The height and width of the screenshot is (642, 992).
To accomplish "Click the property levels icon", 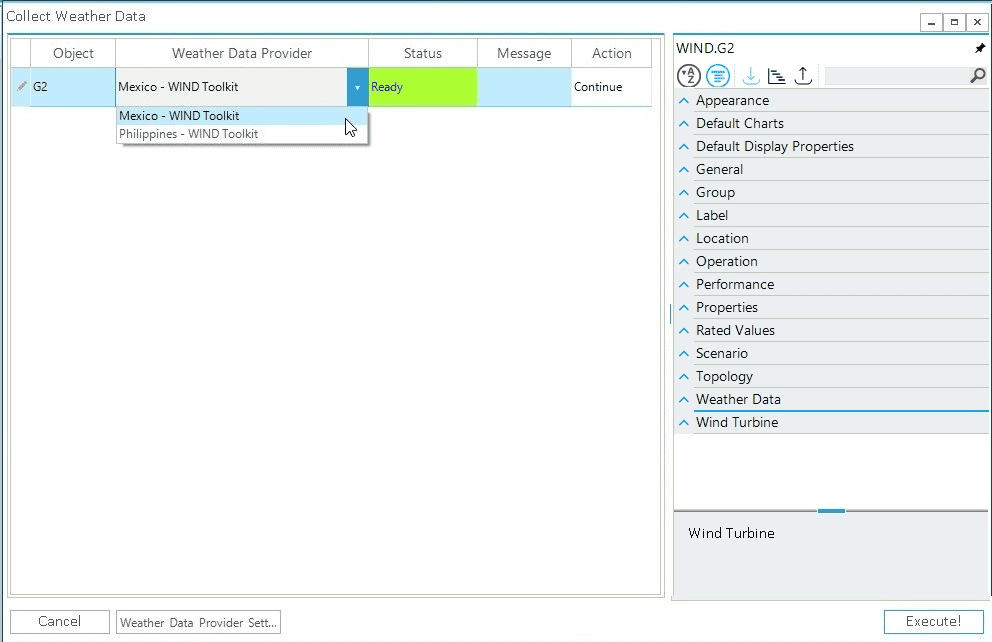I will (x=777, y=75).
